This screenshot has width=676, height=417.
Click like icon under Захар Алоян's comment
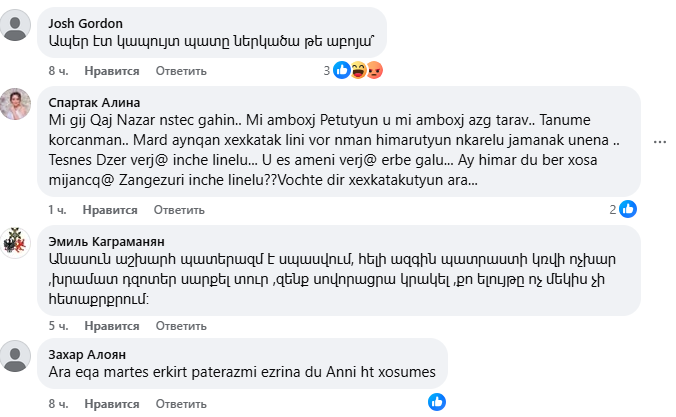click(437, 402)
